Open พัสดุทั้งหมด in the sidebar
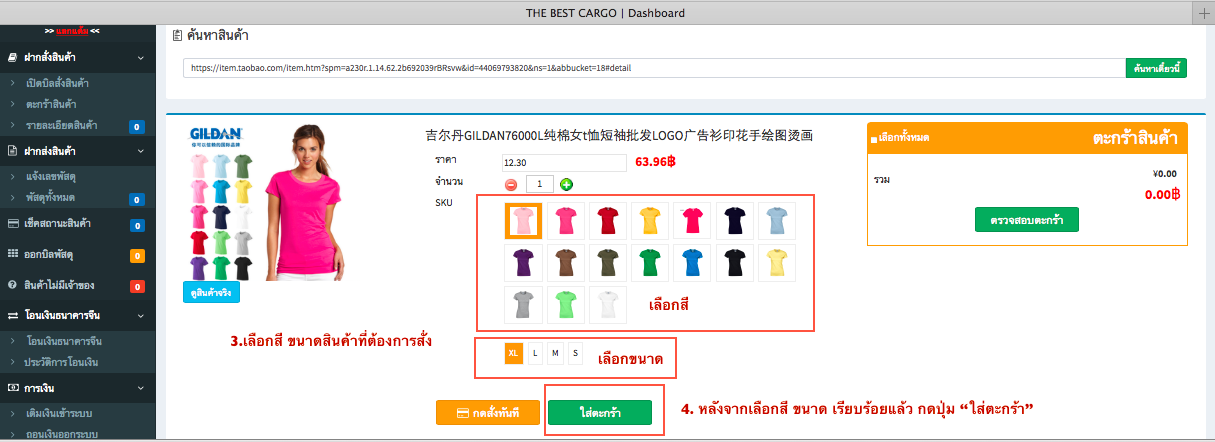This screenshot has height=442, width=1215. point(51,197)
